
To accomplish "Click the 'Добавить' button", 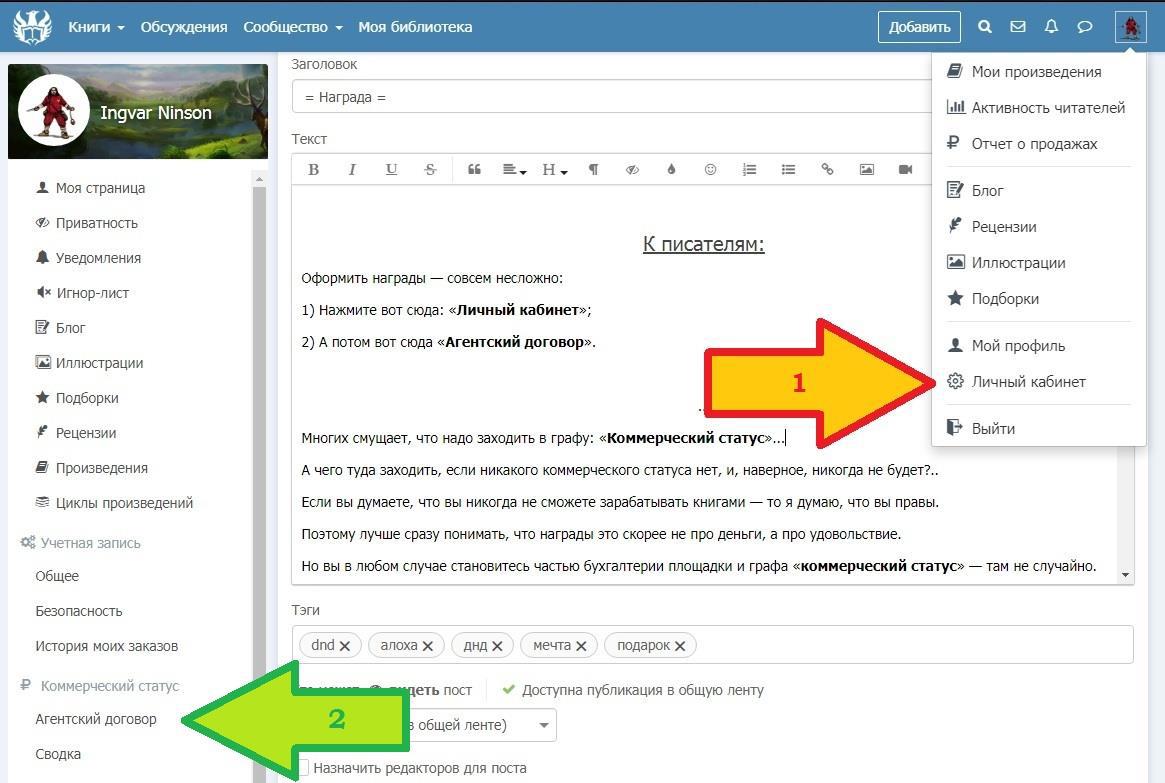I will [x=918, y=27].
